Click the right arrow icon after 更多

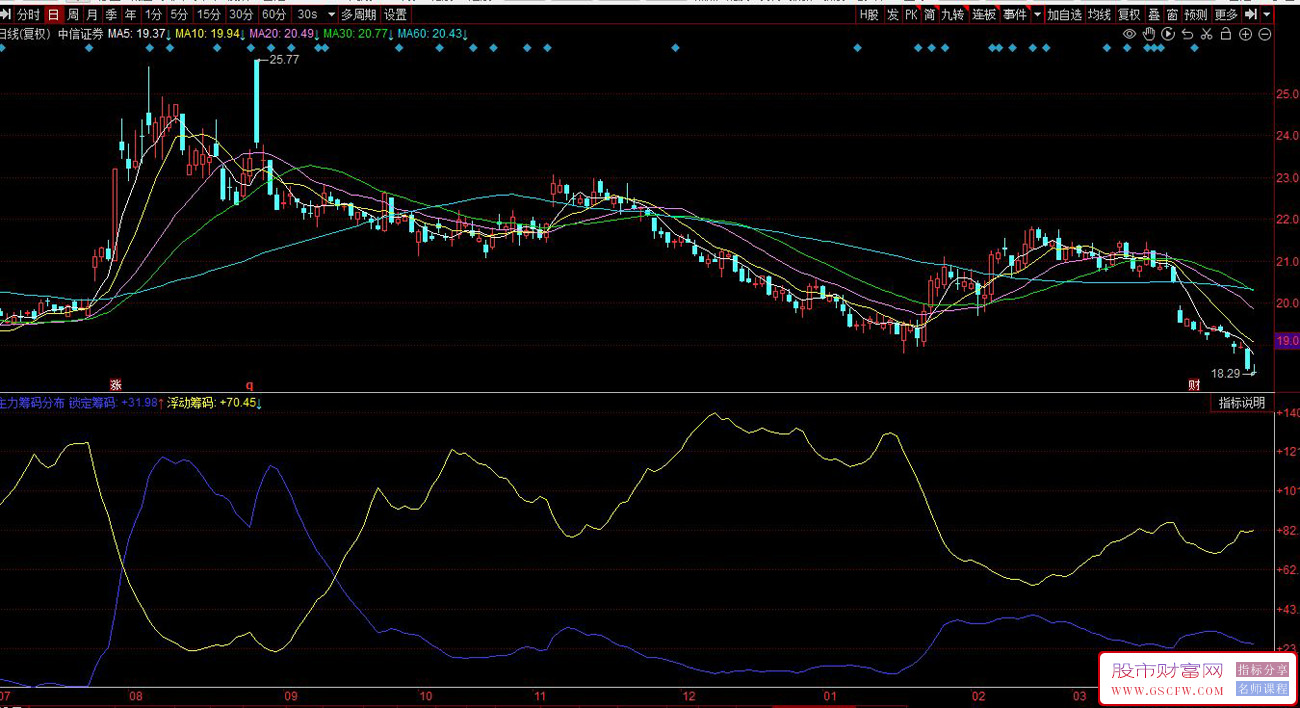[1250, 15]
